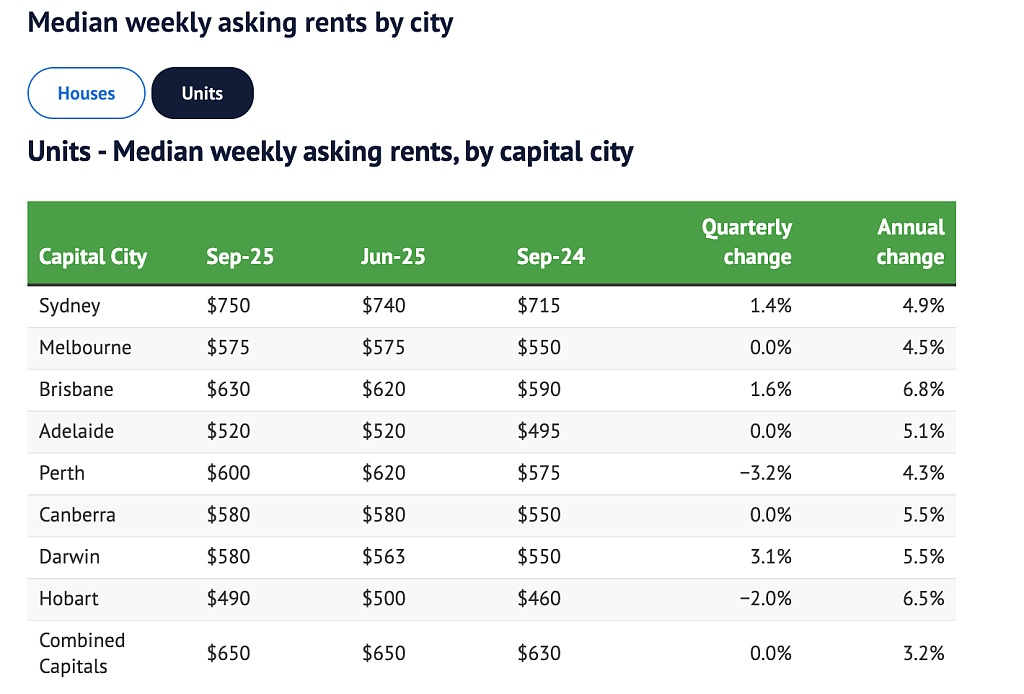Click the Jun-25 column header

(393, 257)
